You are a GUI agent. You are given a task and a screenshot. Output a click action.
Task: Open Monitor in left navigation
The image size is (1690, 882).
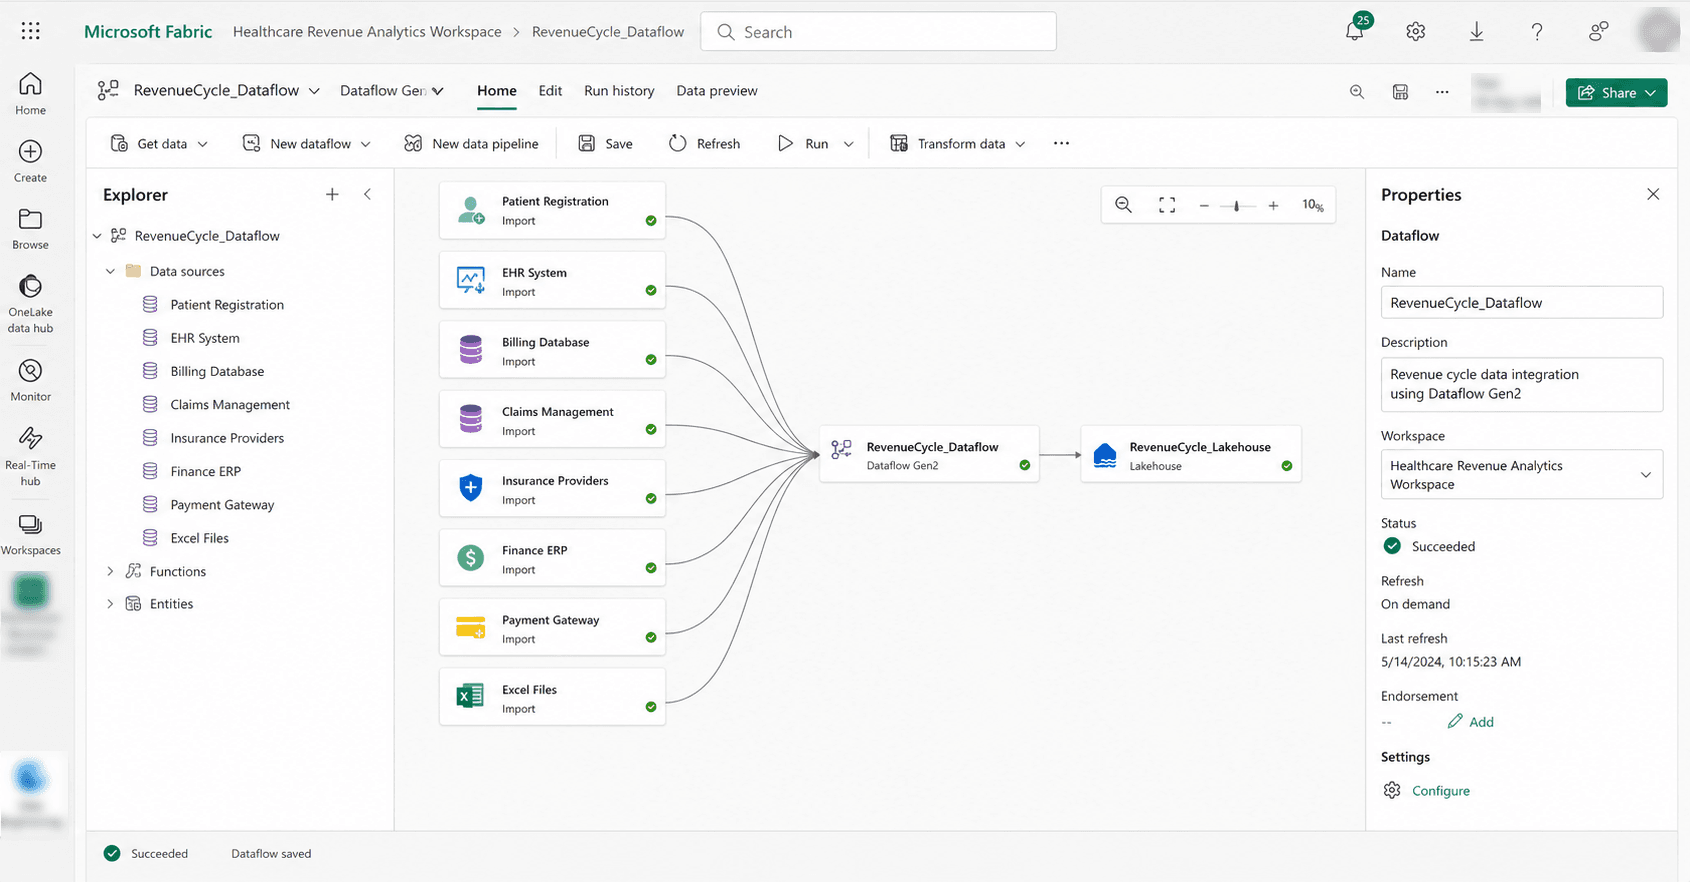31,381
